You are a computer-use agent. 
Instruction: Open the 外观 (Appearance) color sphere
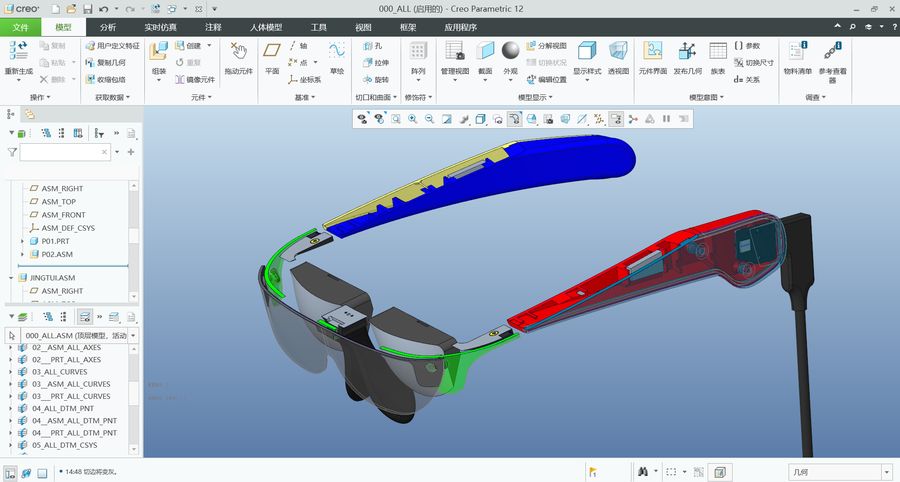pos(510,57)
